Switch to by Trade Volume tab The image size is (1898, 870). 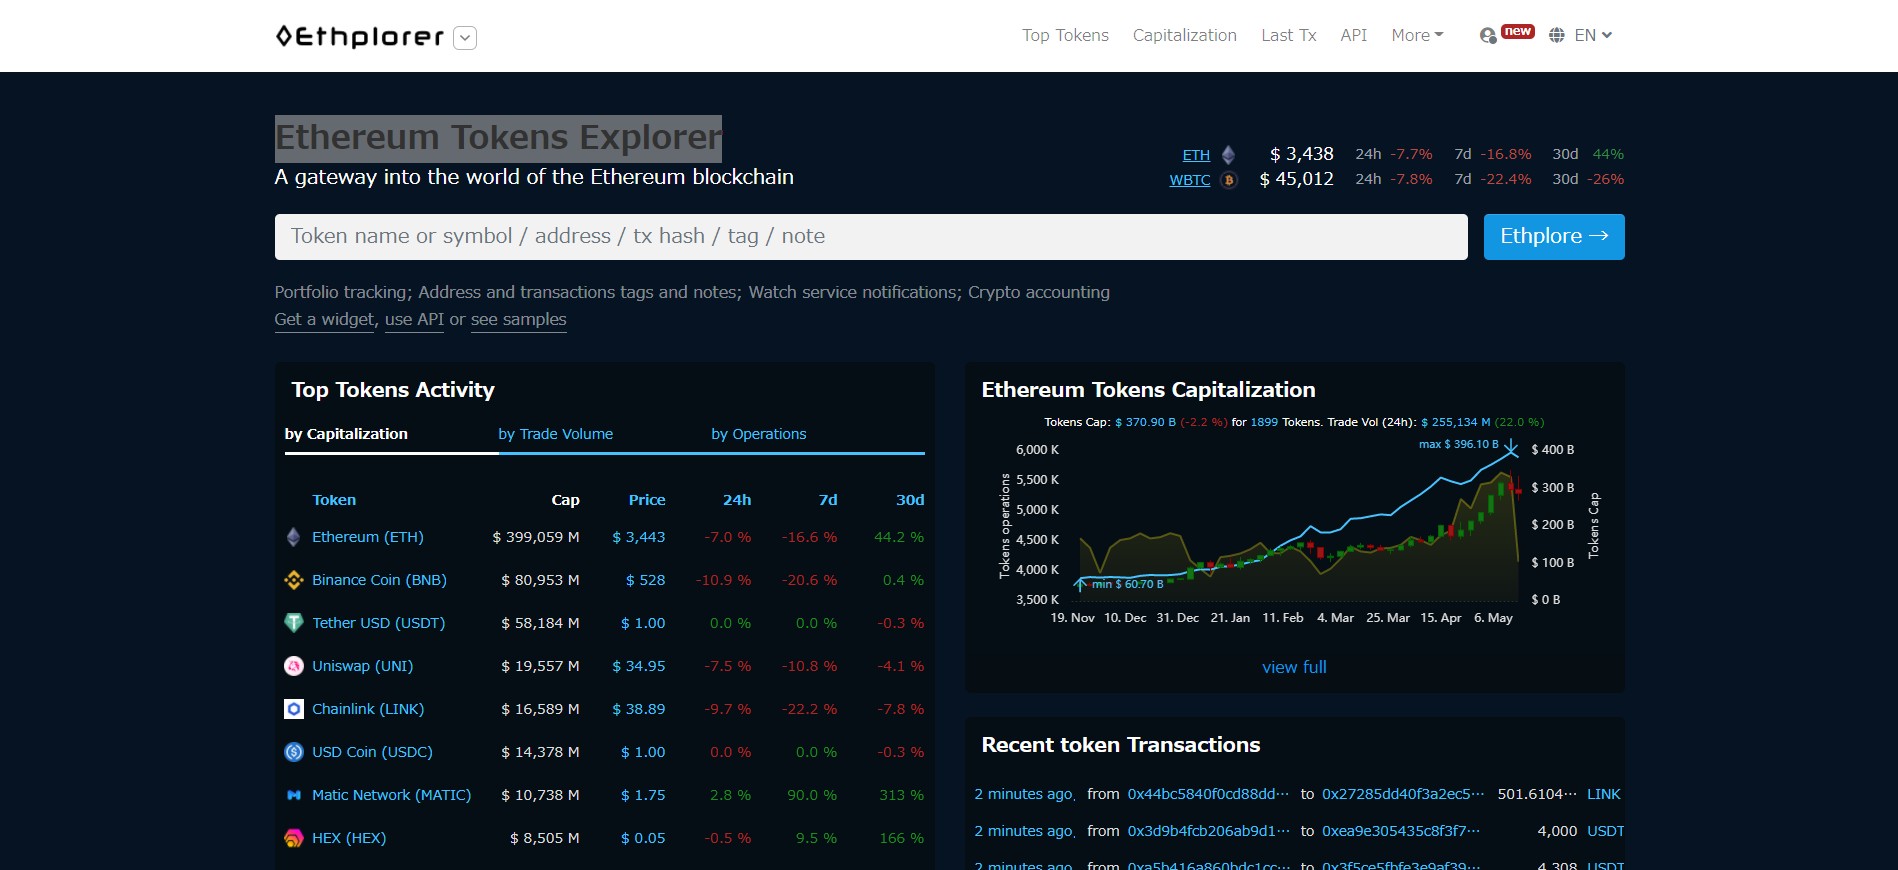click(556, 434)
